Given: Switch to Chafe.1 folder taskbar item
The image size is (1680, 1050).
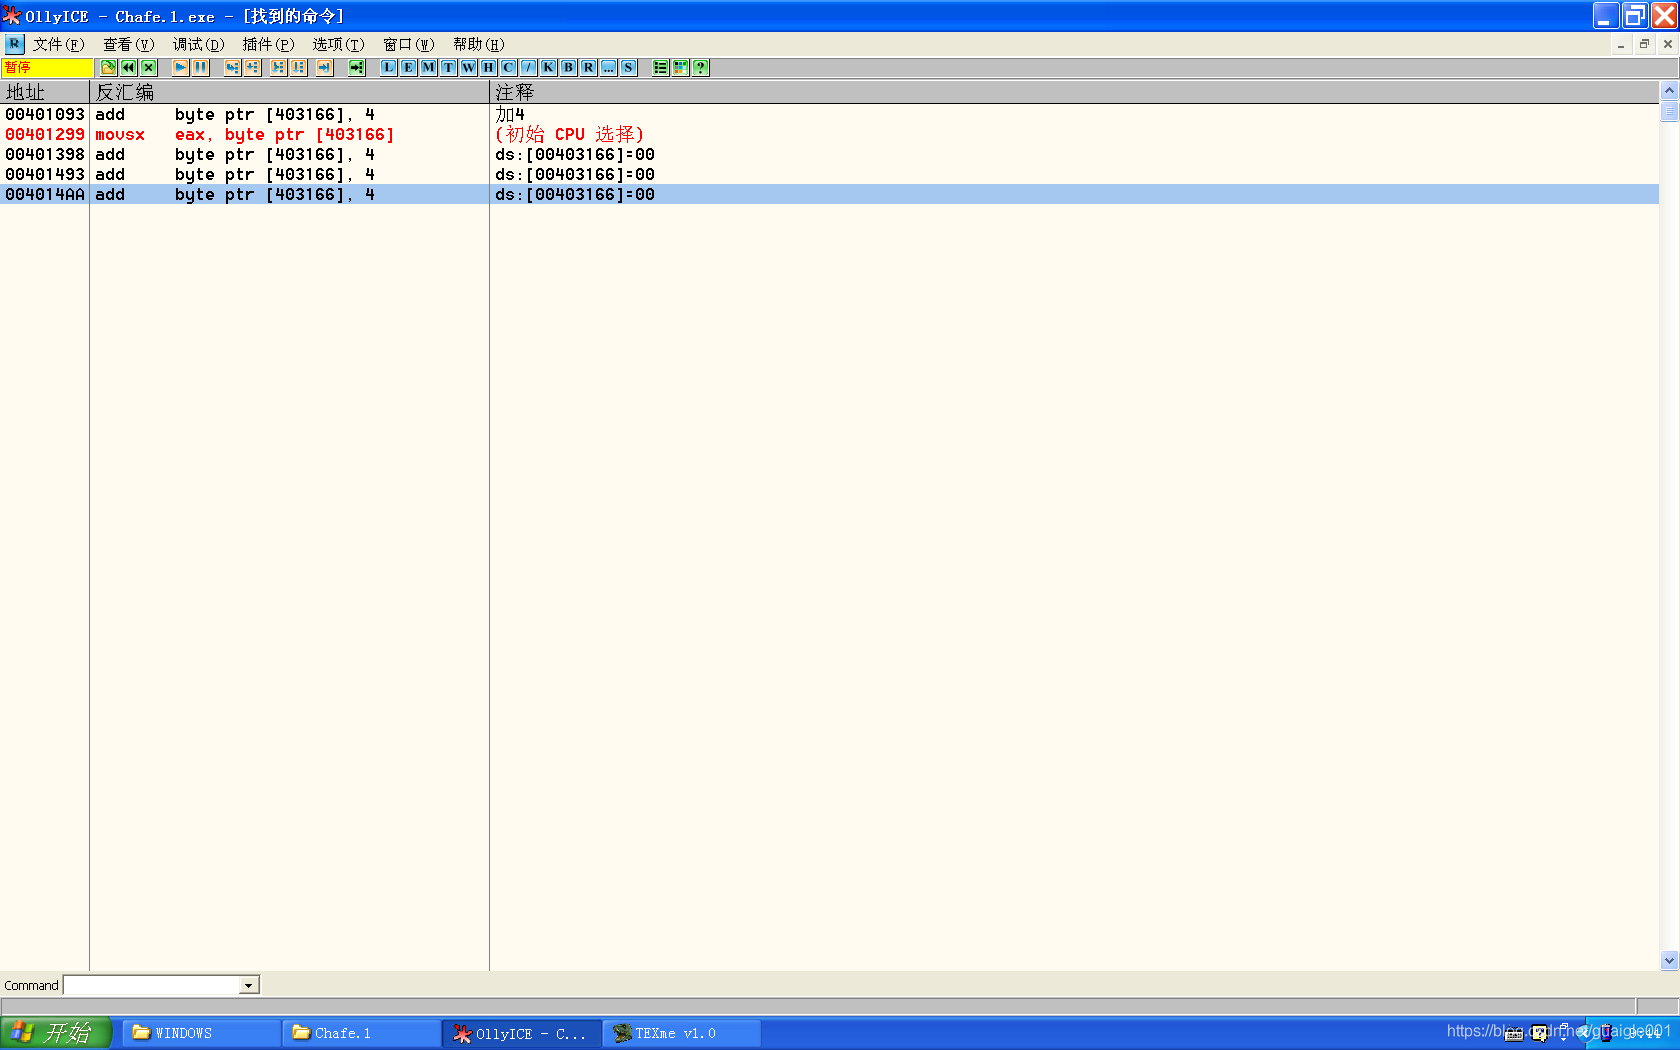Looking at the screenshot, I should [362, 1033].
